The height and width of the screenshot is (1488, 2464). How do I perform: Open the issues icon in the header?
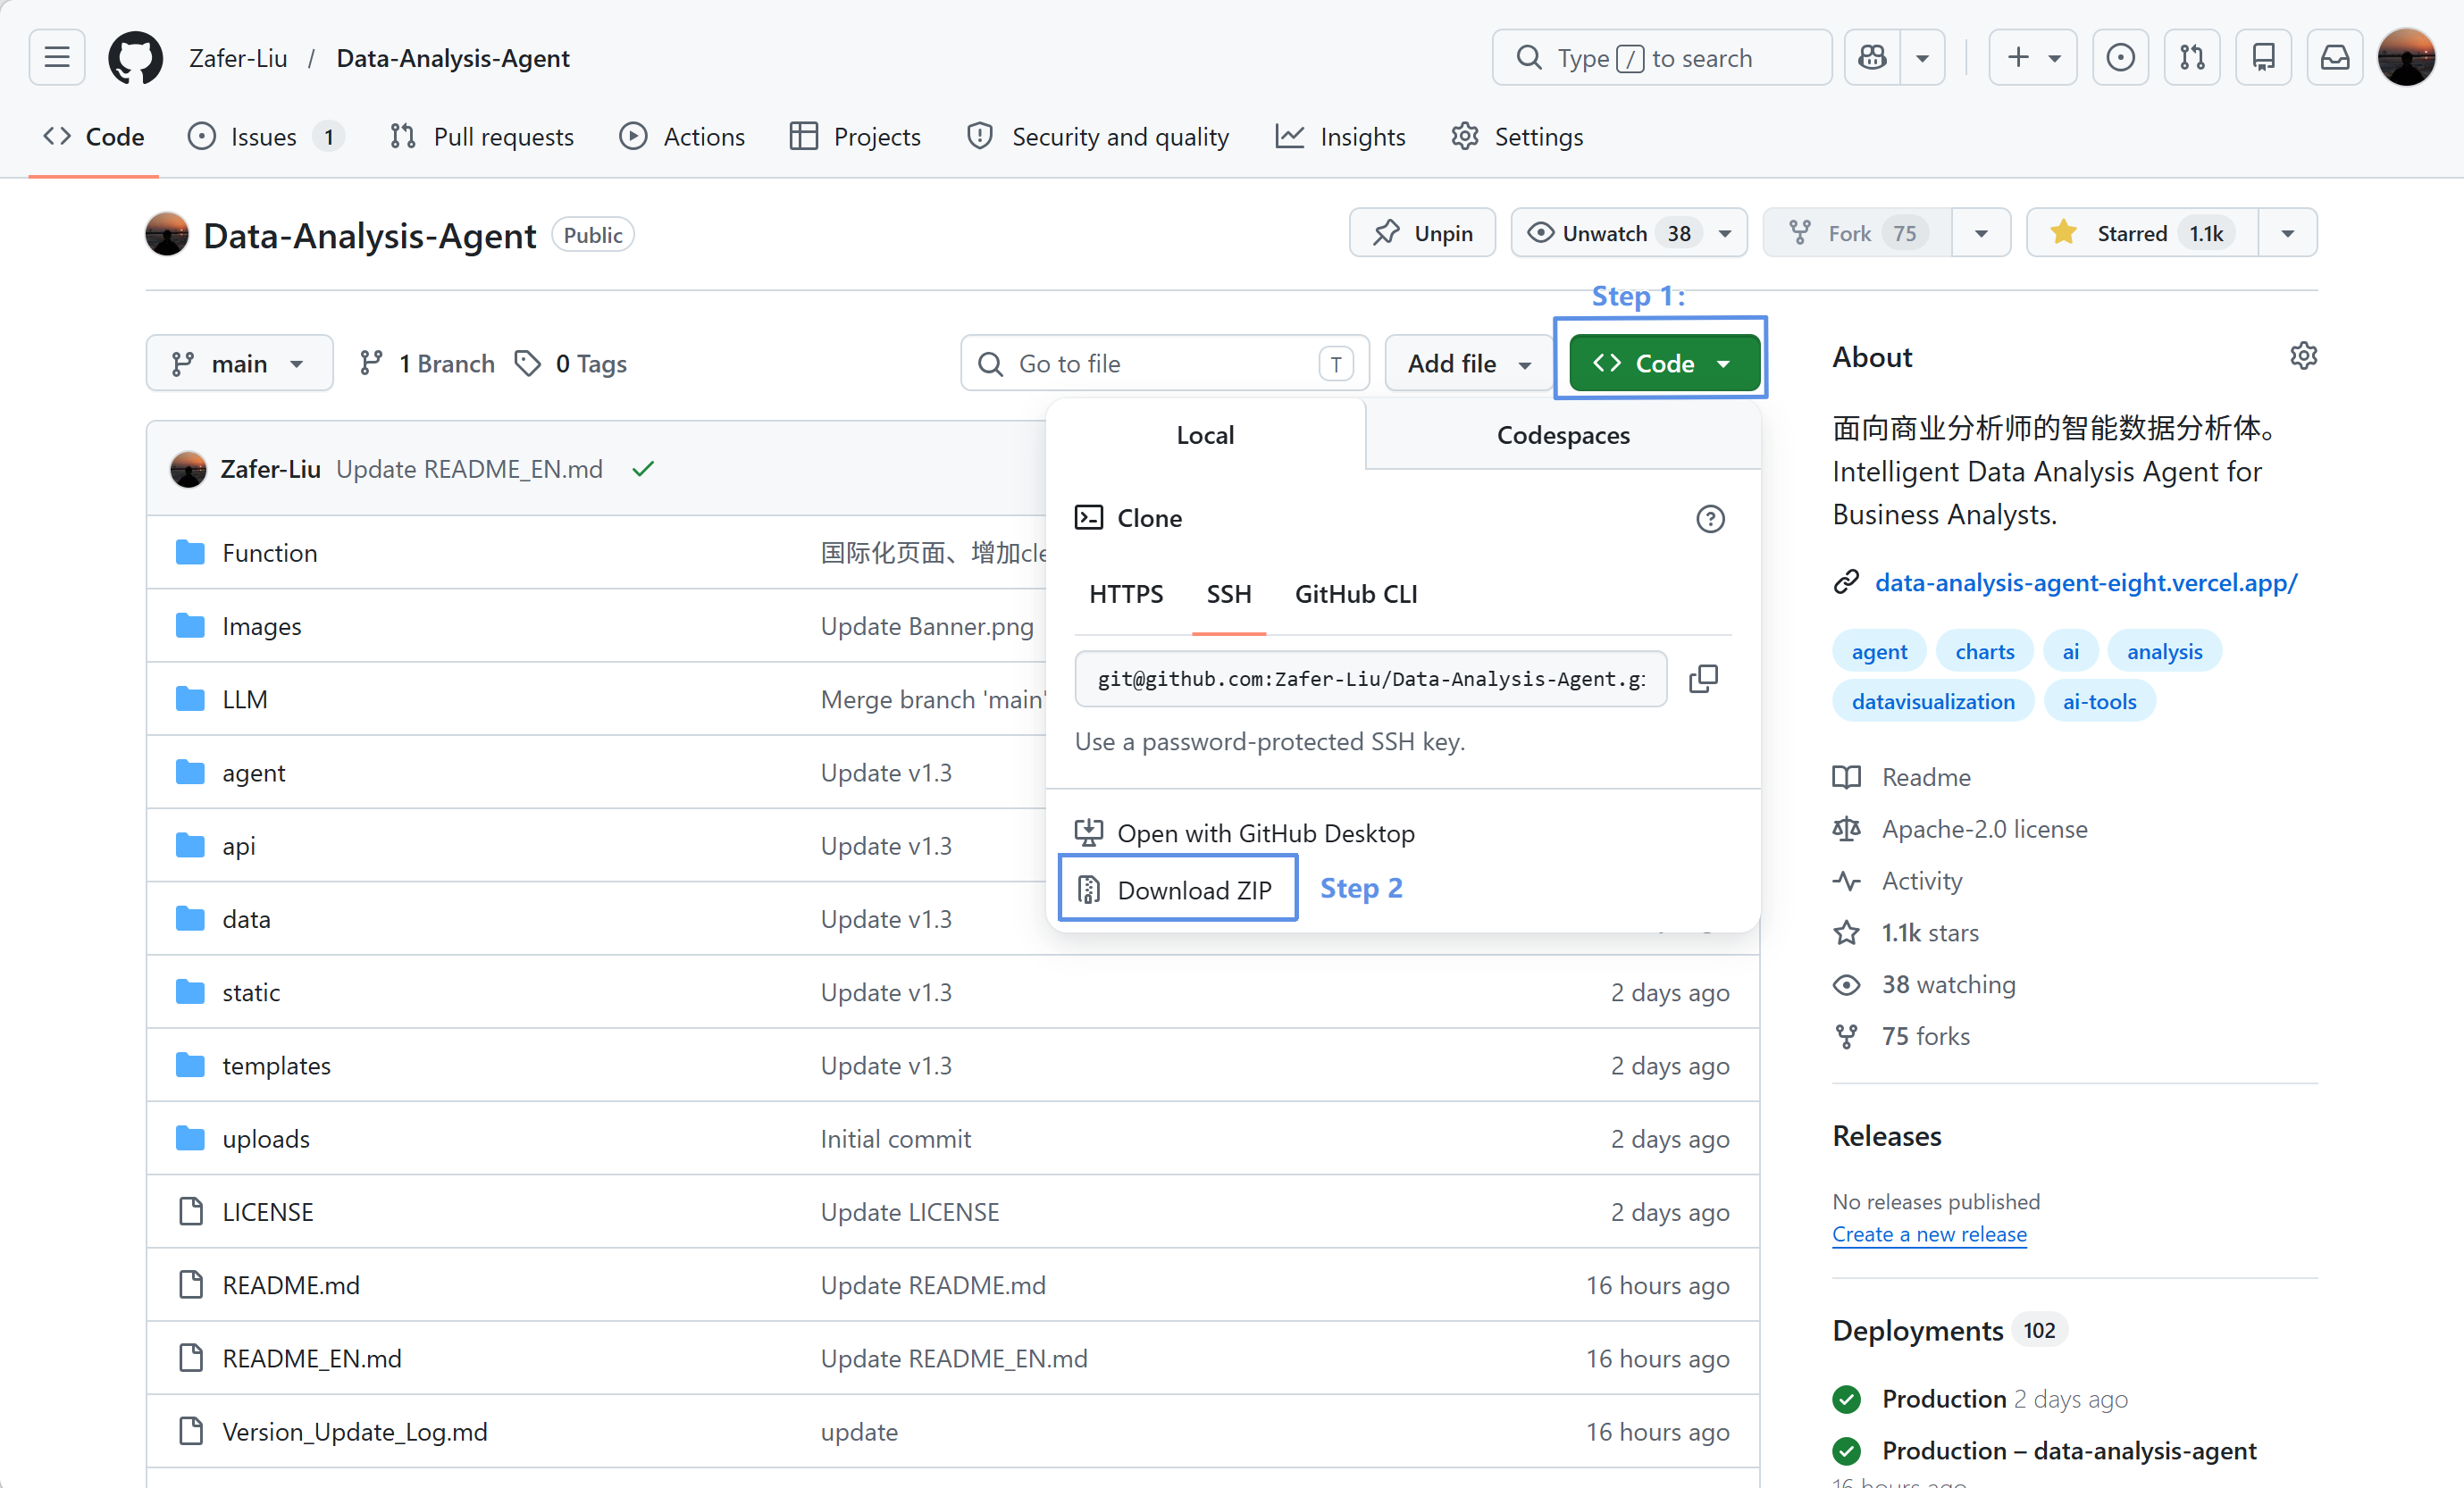(2120, 58)
